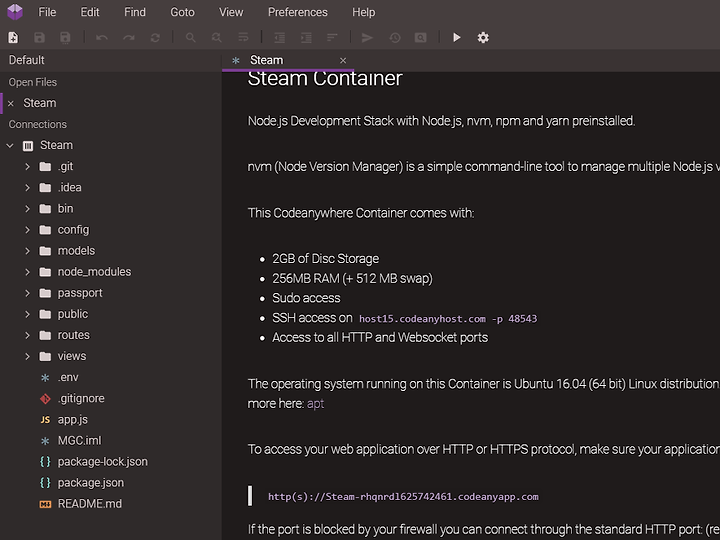Click the Steam container connection icon

tap(28, 146)
